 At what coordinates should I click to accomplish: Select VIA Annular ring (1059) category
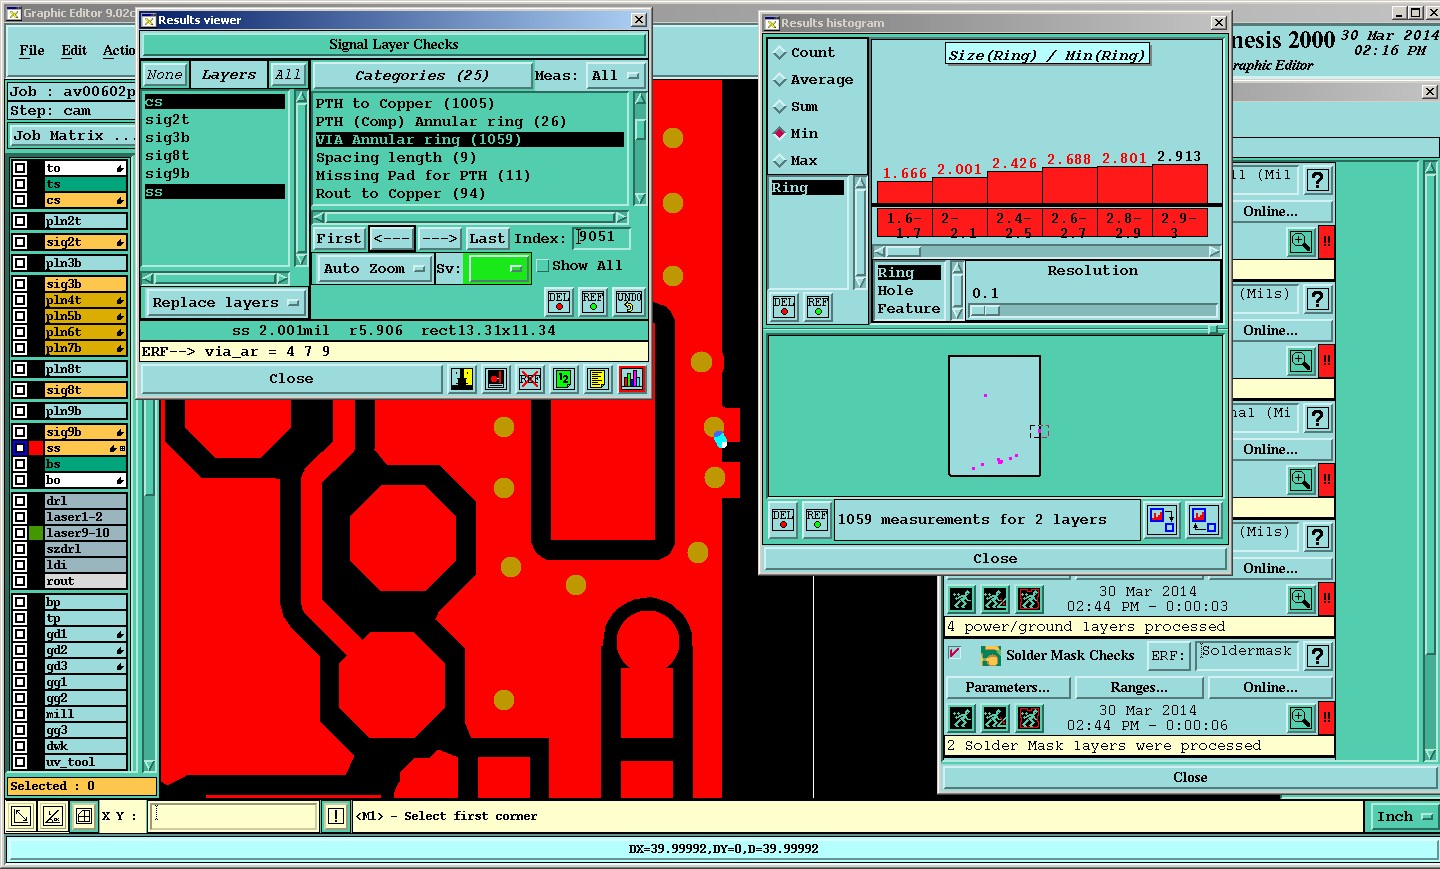pyautogui.click(x=469, y=140)
